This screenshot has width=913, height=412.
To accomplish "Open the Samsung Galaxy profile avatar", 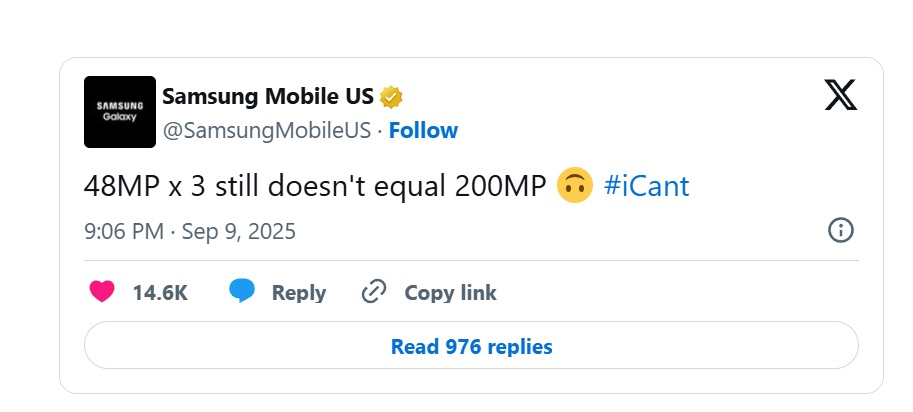I will coord(120,112).
